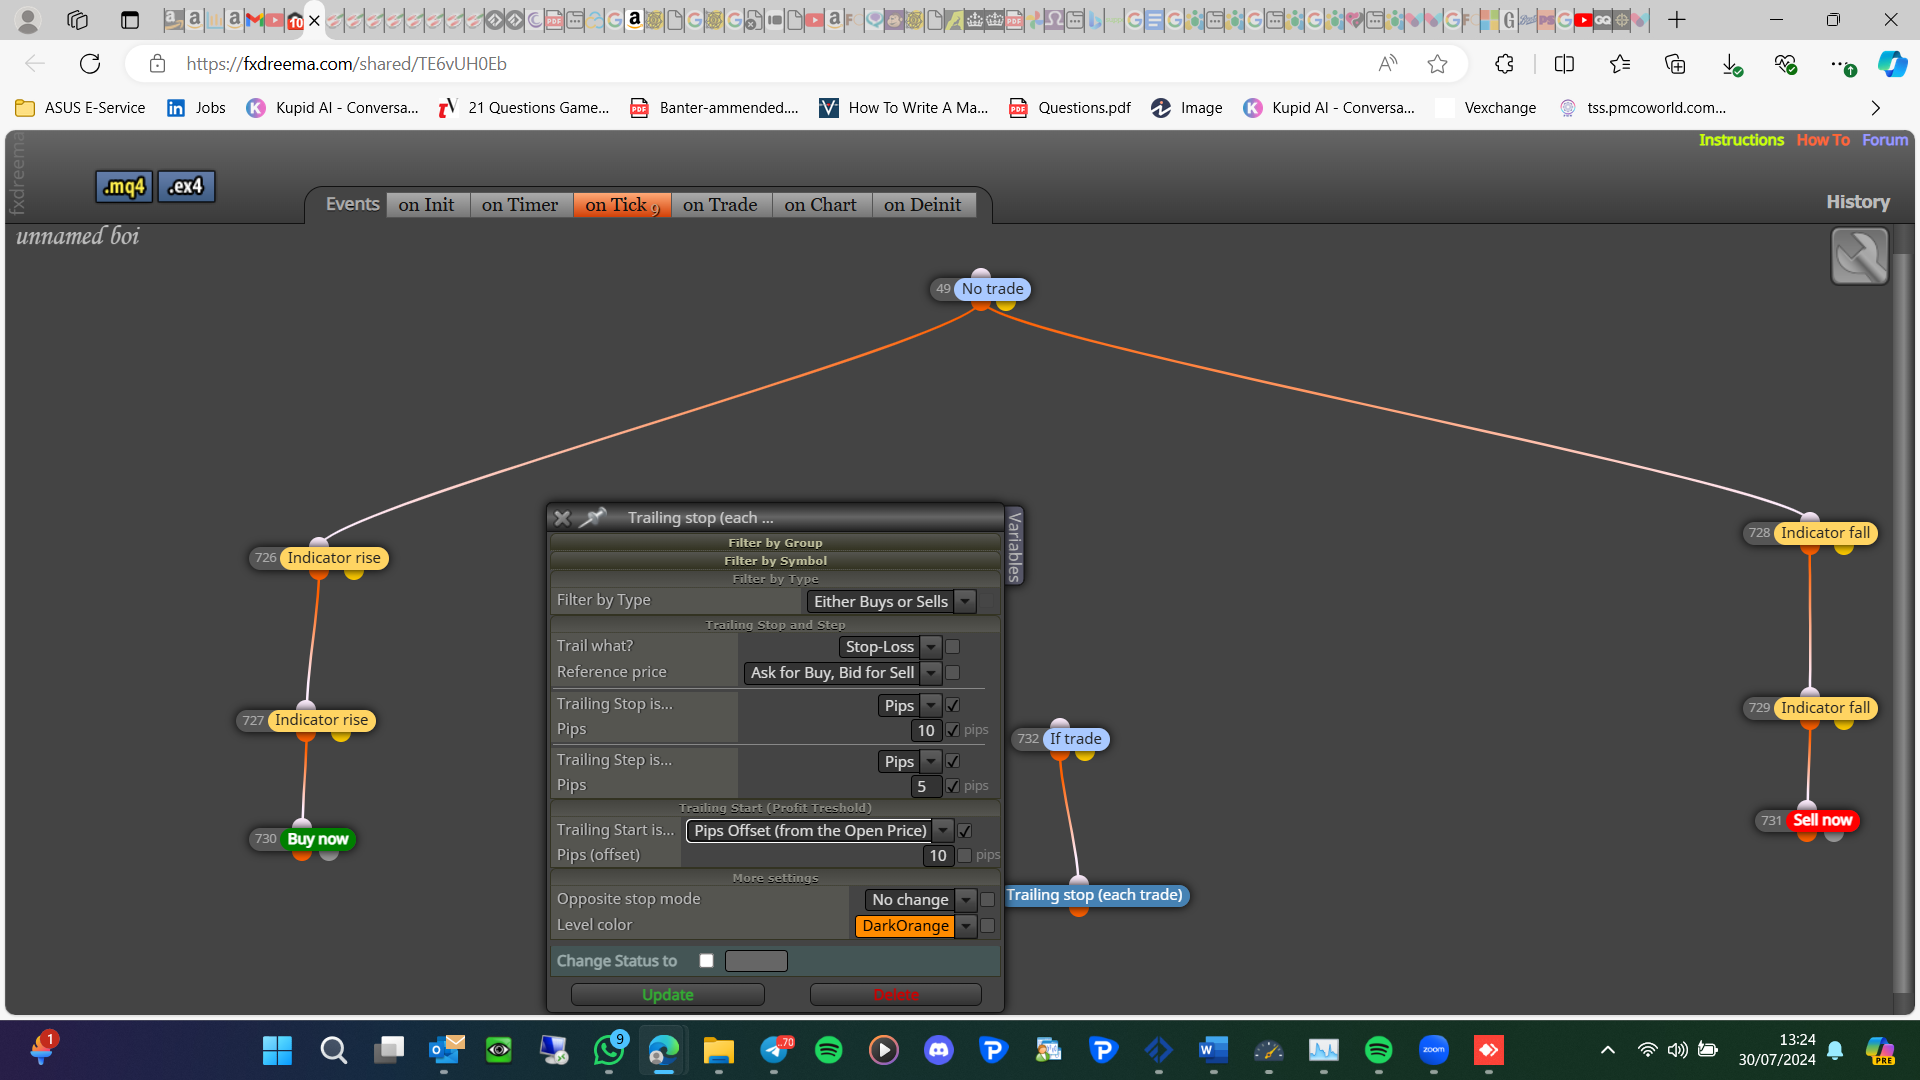The image size is (1920, 1080).
Task: Close the Trailing stop dialog
Action: pos(562,518)
